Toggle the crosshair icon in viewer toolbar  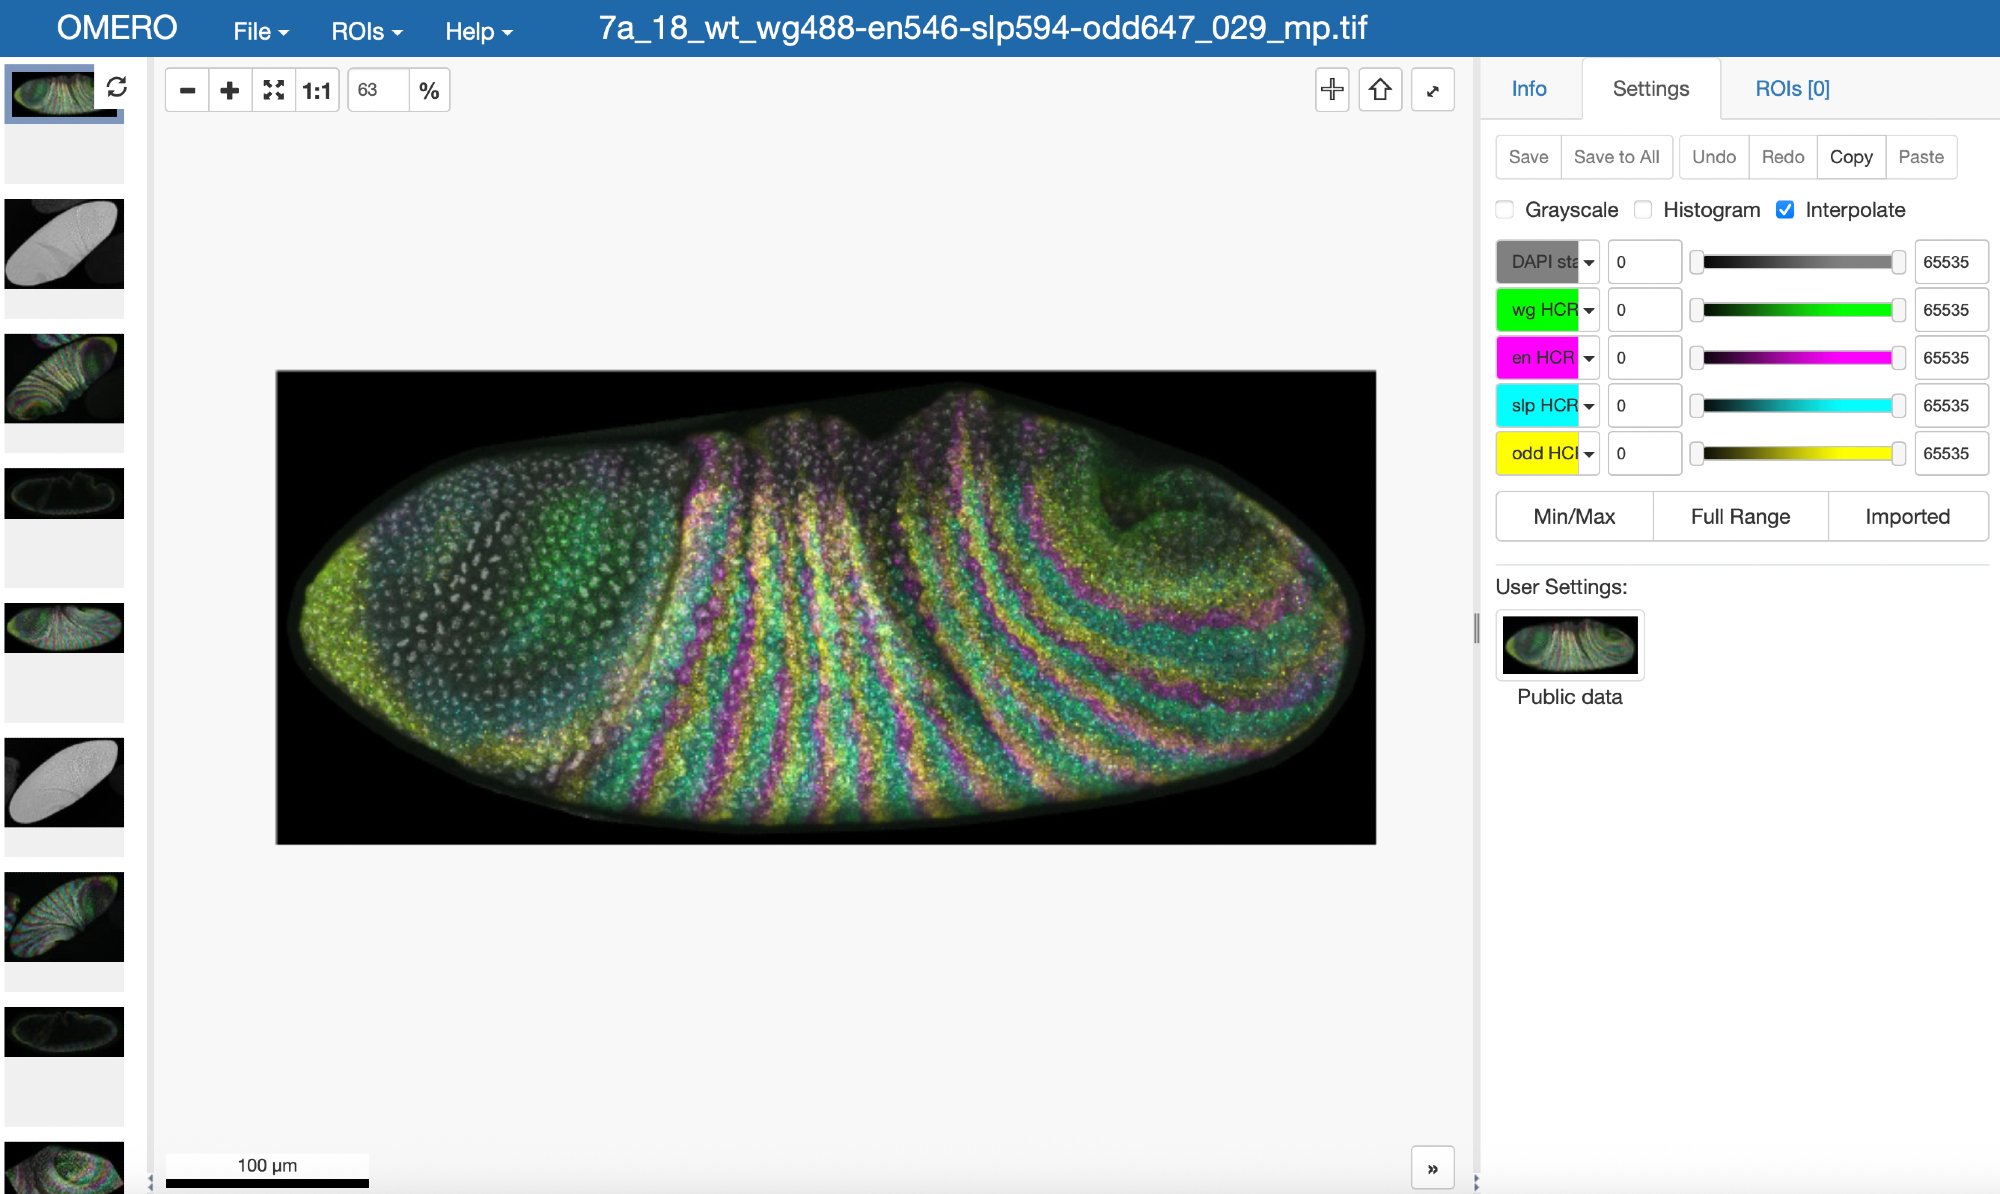[1332, 90]
